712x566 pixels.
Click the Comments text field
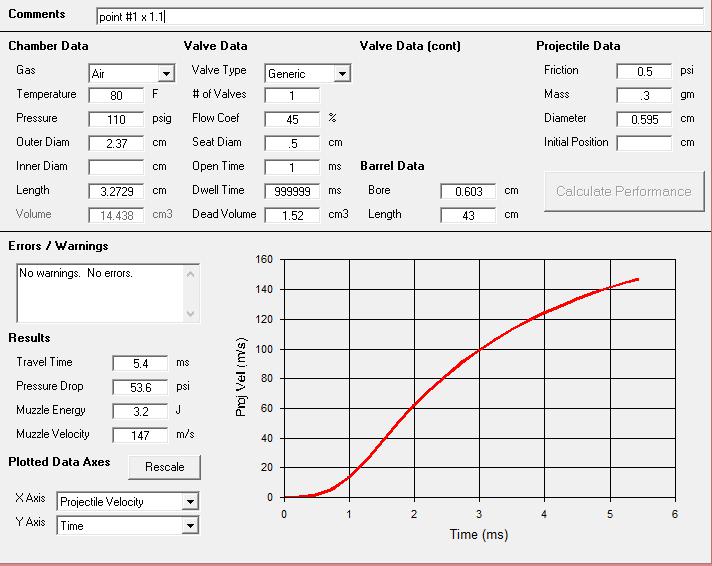tap(400, 17)
